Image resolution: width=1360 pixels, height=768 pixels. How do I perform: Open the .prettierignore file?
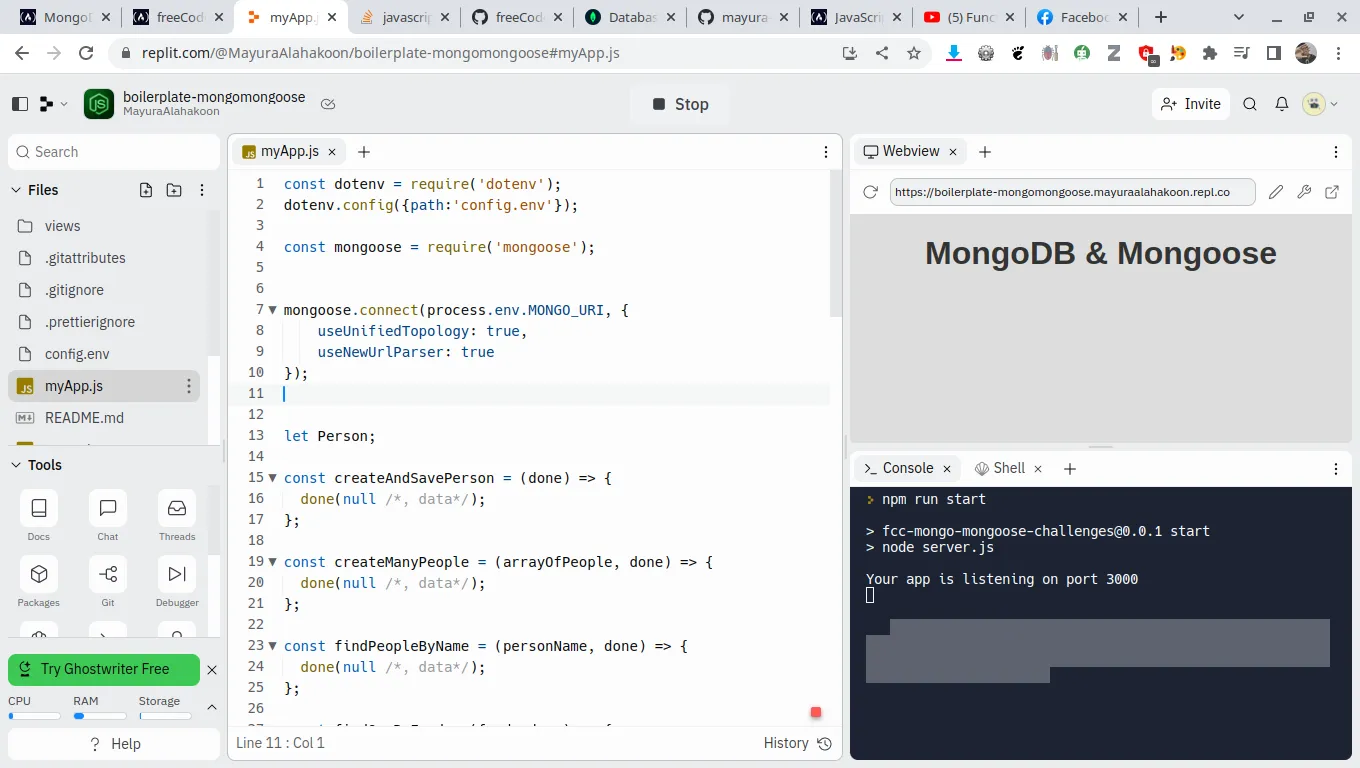point(104,322)
